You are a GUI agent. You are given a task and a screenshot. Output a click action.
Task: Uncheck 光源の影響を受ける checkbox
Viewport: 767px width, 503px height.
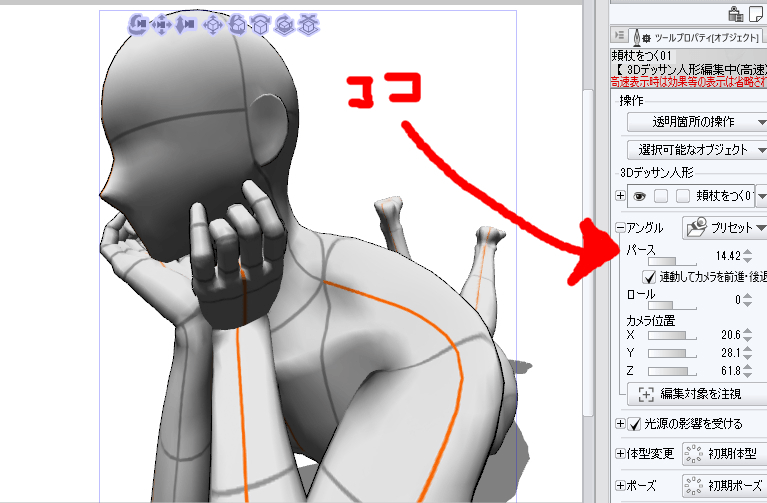(634, 424)
